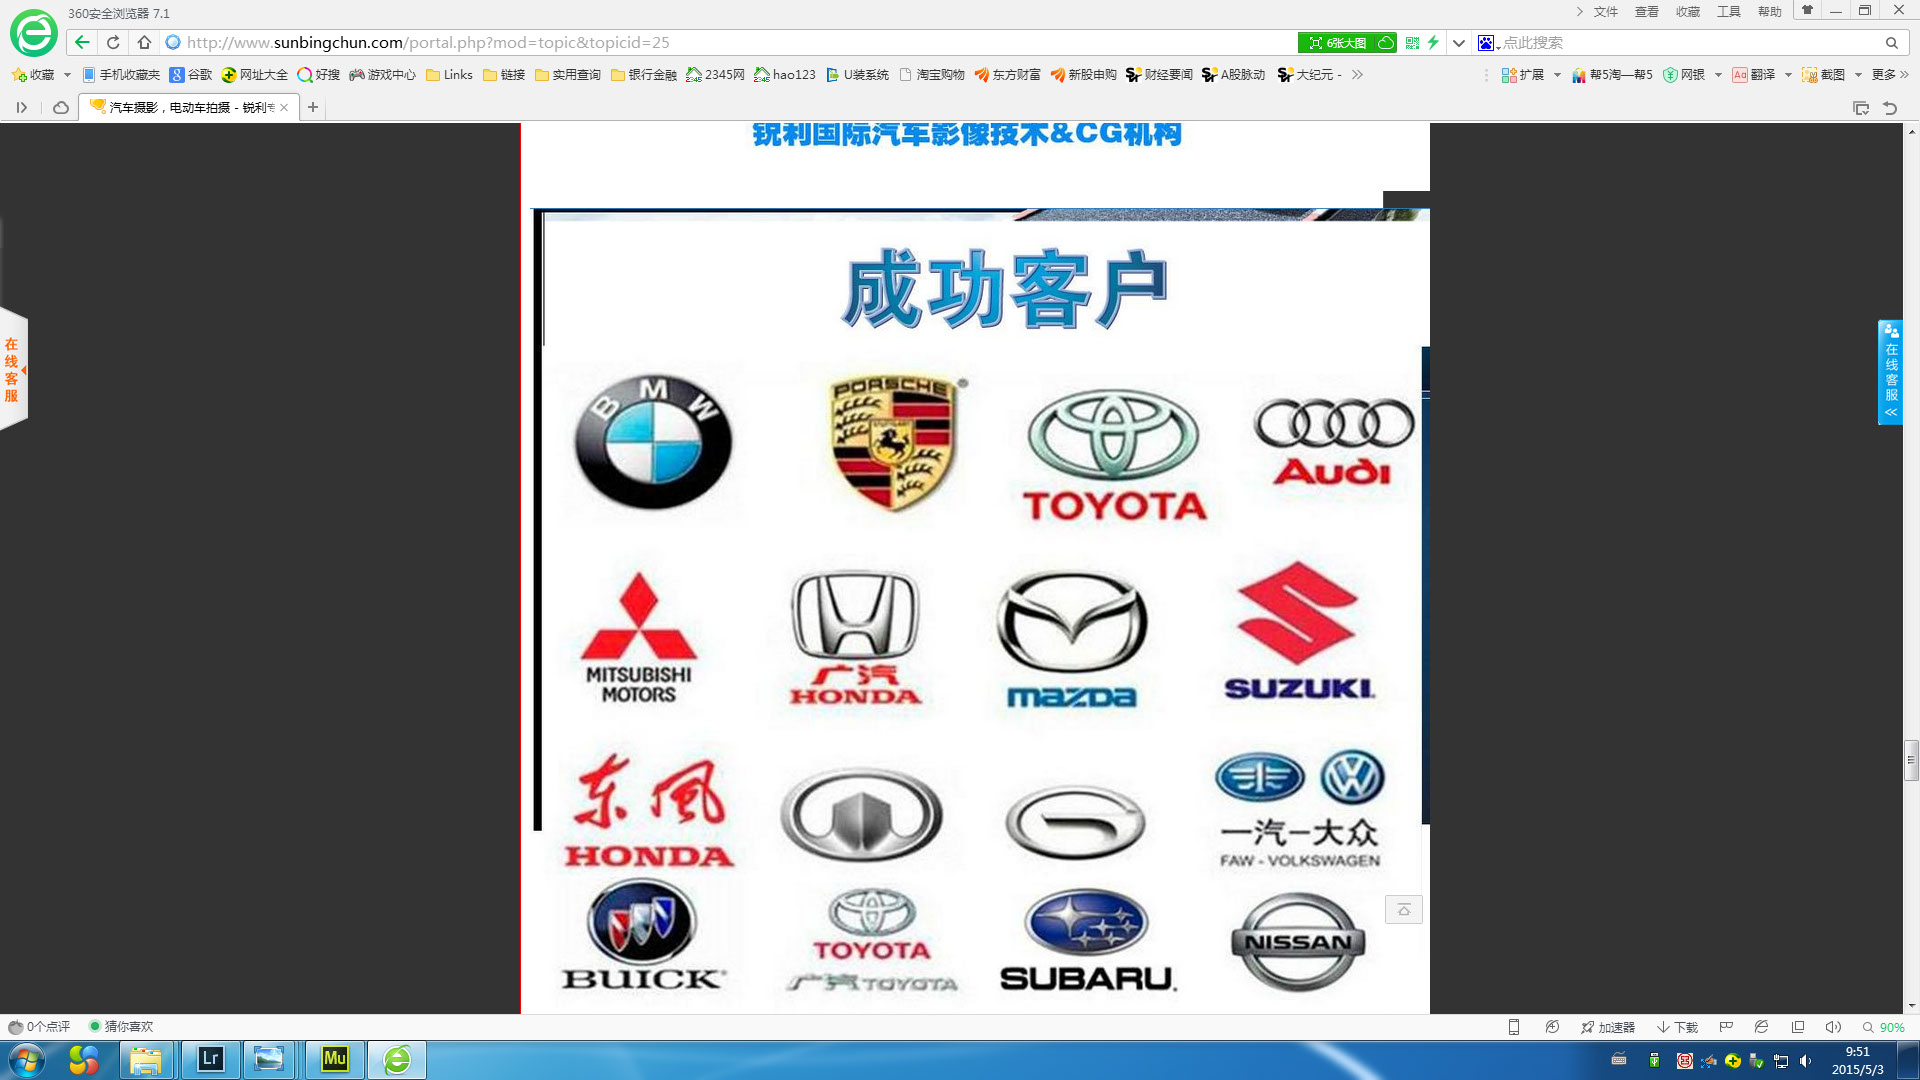The width and height of the screenshot is (1920, 1080).
Task: Open the 帮助 menu
Action: tap(1770, 12)
